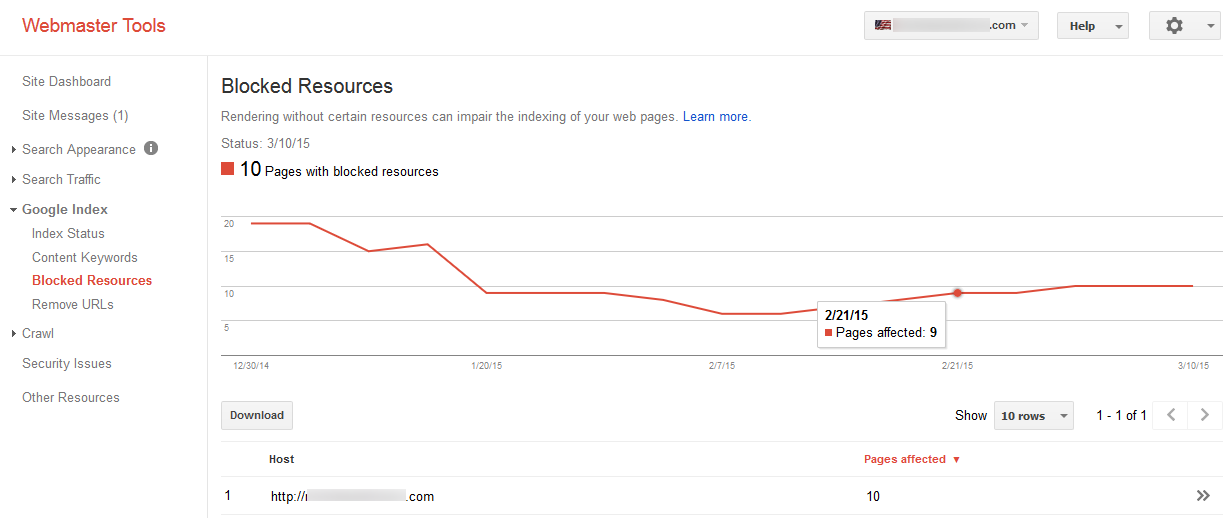Open the Help dropdown menu
This screenshot has height=518, width=1226.
(x=1092, y=26)
